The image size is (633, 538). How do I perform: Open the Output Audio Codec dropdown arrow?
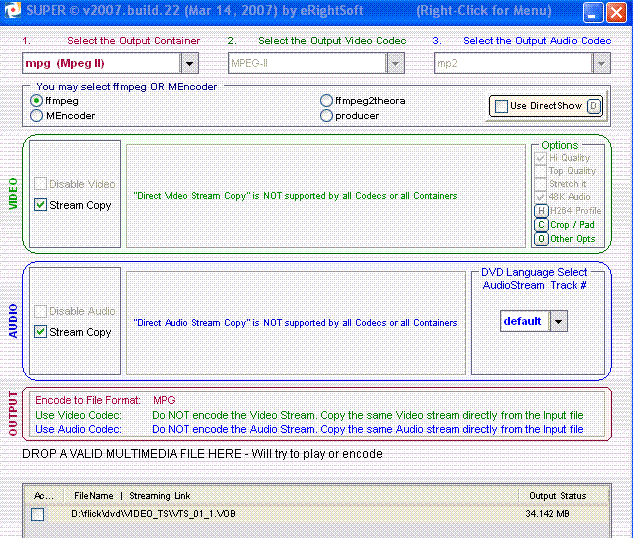601,63
